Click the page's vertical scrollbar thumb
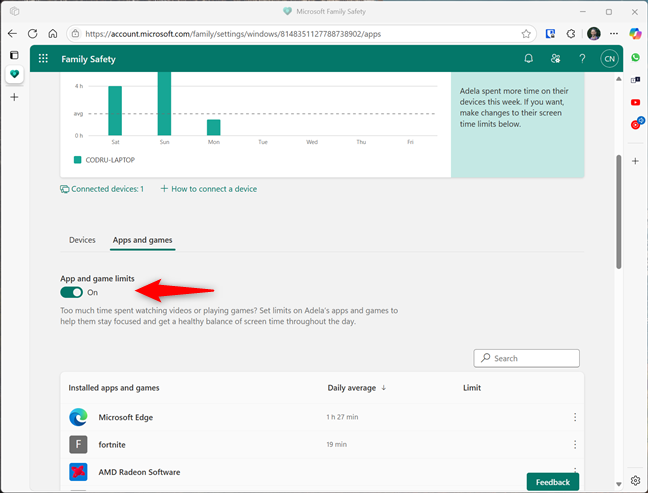Image resolution: width=648 pixels, height=493 pixels. click(619, 212)
